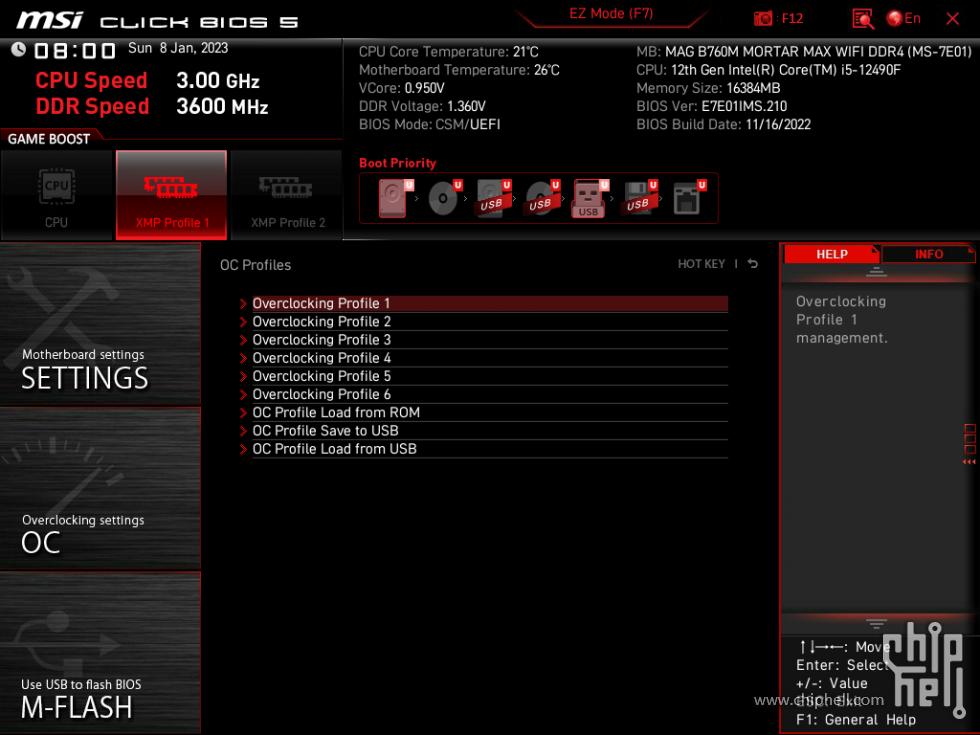Expand OC Profile Save to USB entry
This screenshot has height=735, width=980.
click(327, 430)
